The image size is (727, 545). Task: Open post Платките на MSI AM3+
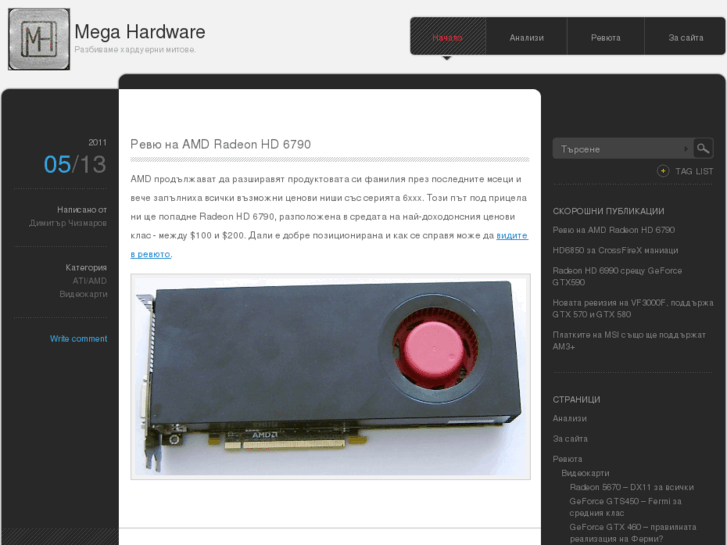(x=629, y=340)
